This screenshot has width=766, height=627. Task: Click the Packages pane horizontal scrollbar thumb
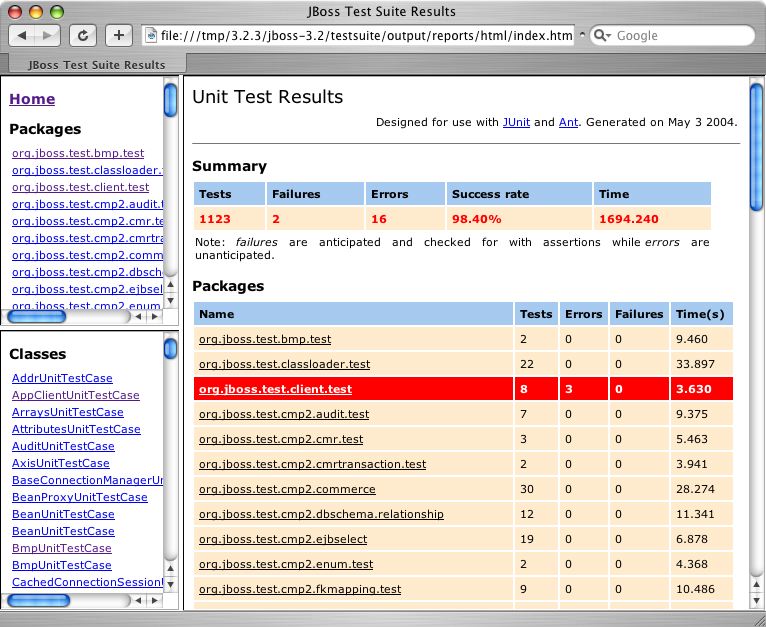pos(37,316)
